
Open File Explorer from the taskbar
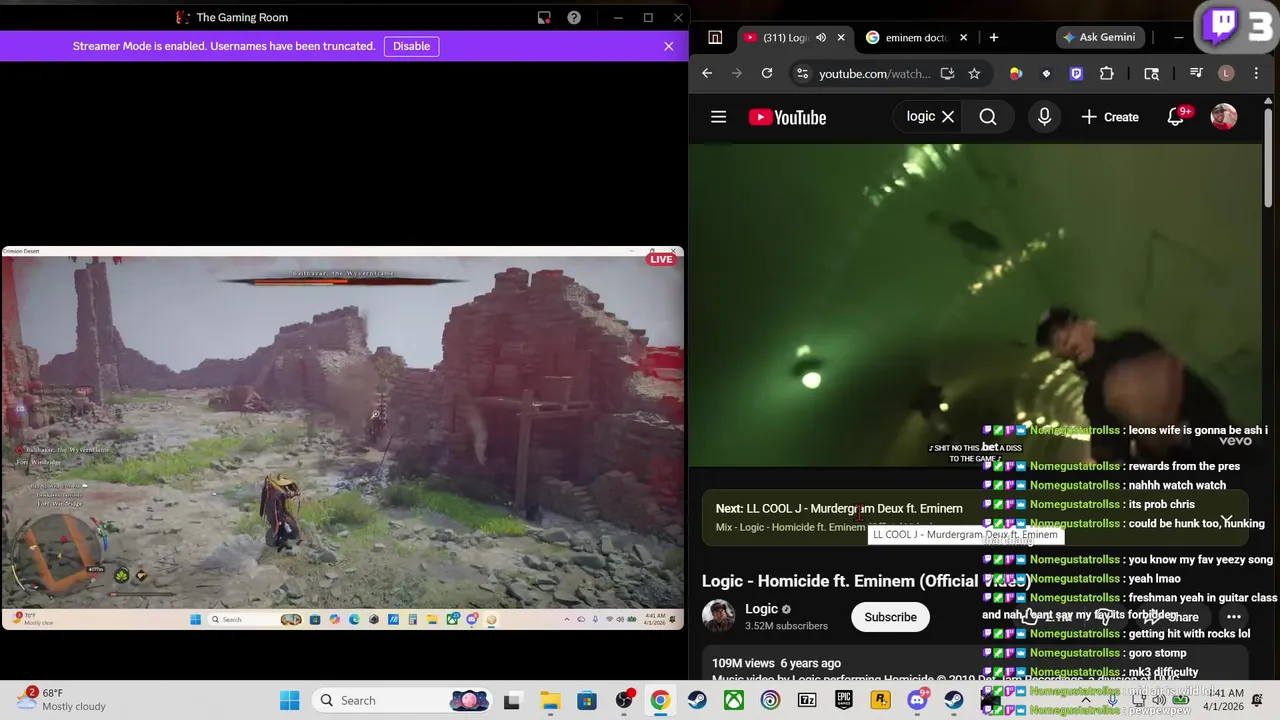tap(550, 700)
